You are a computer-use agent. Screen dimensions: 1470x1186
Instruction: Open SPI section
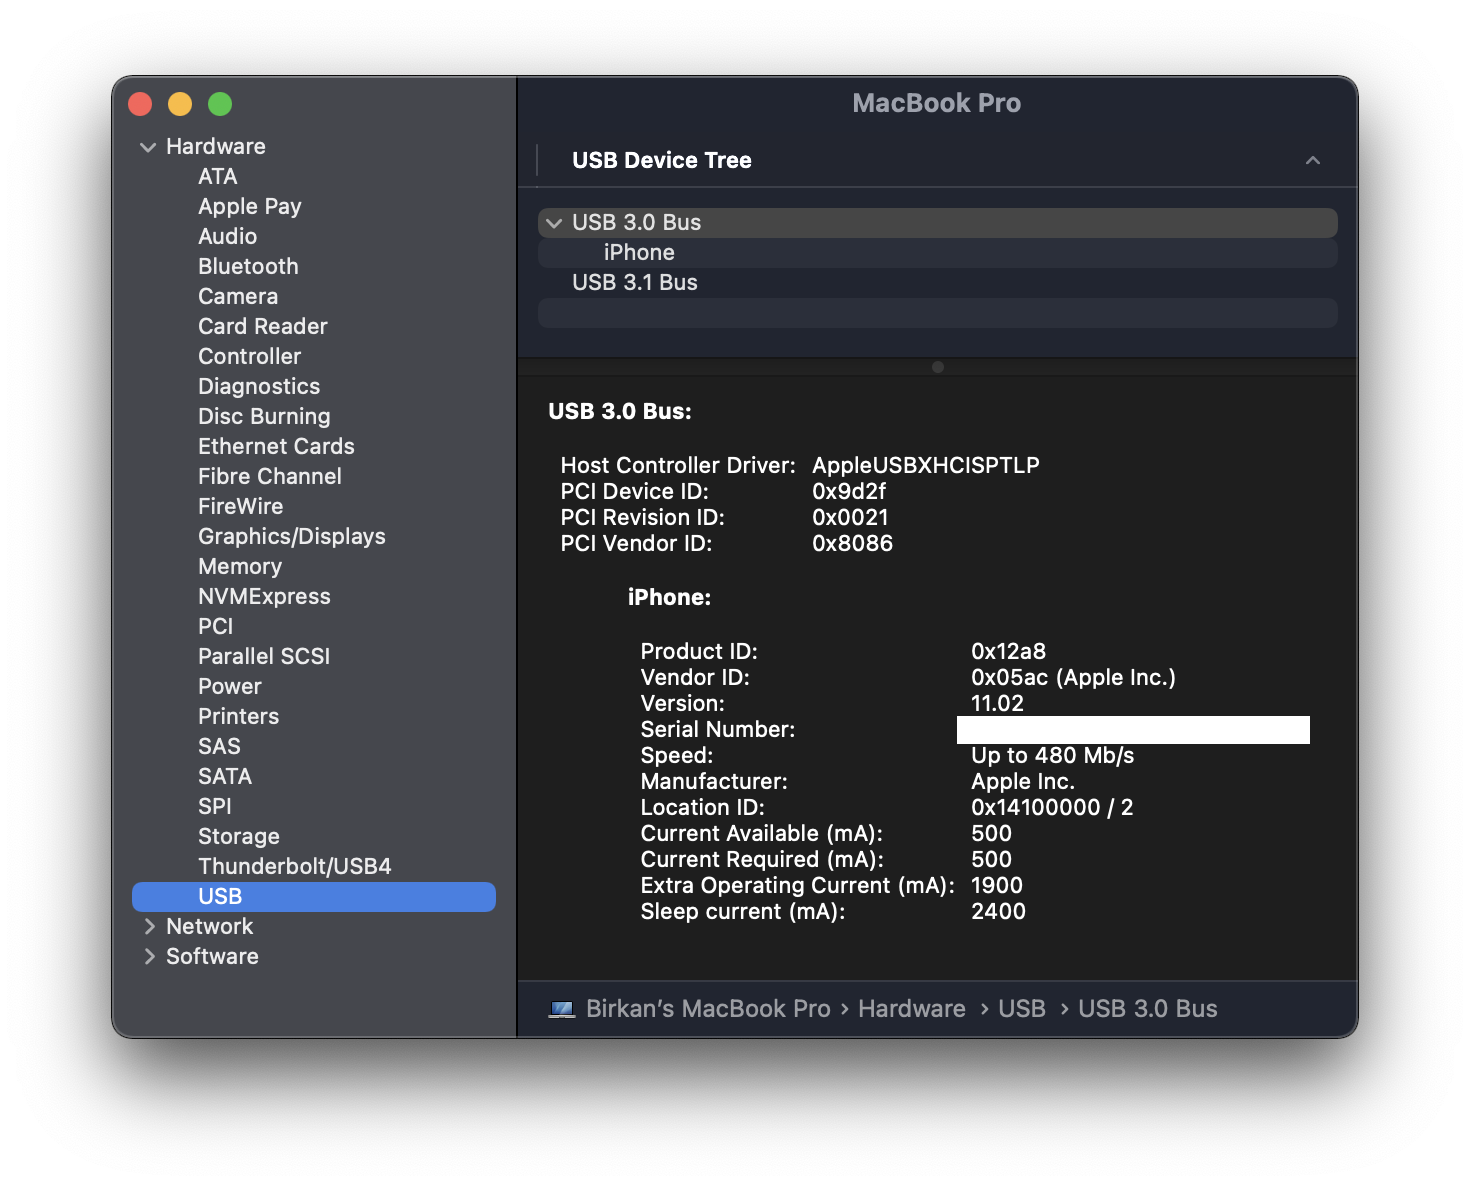click(215, 806)
